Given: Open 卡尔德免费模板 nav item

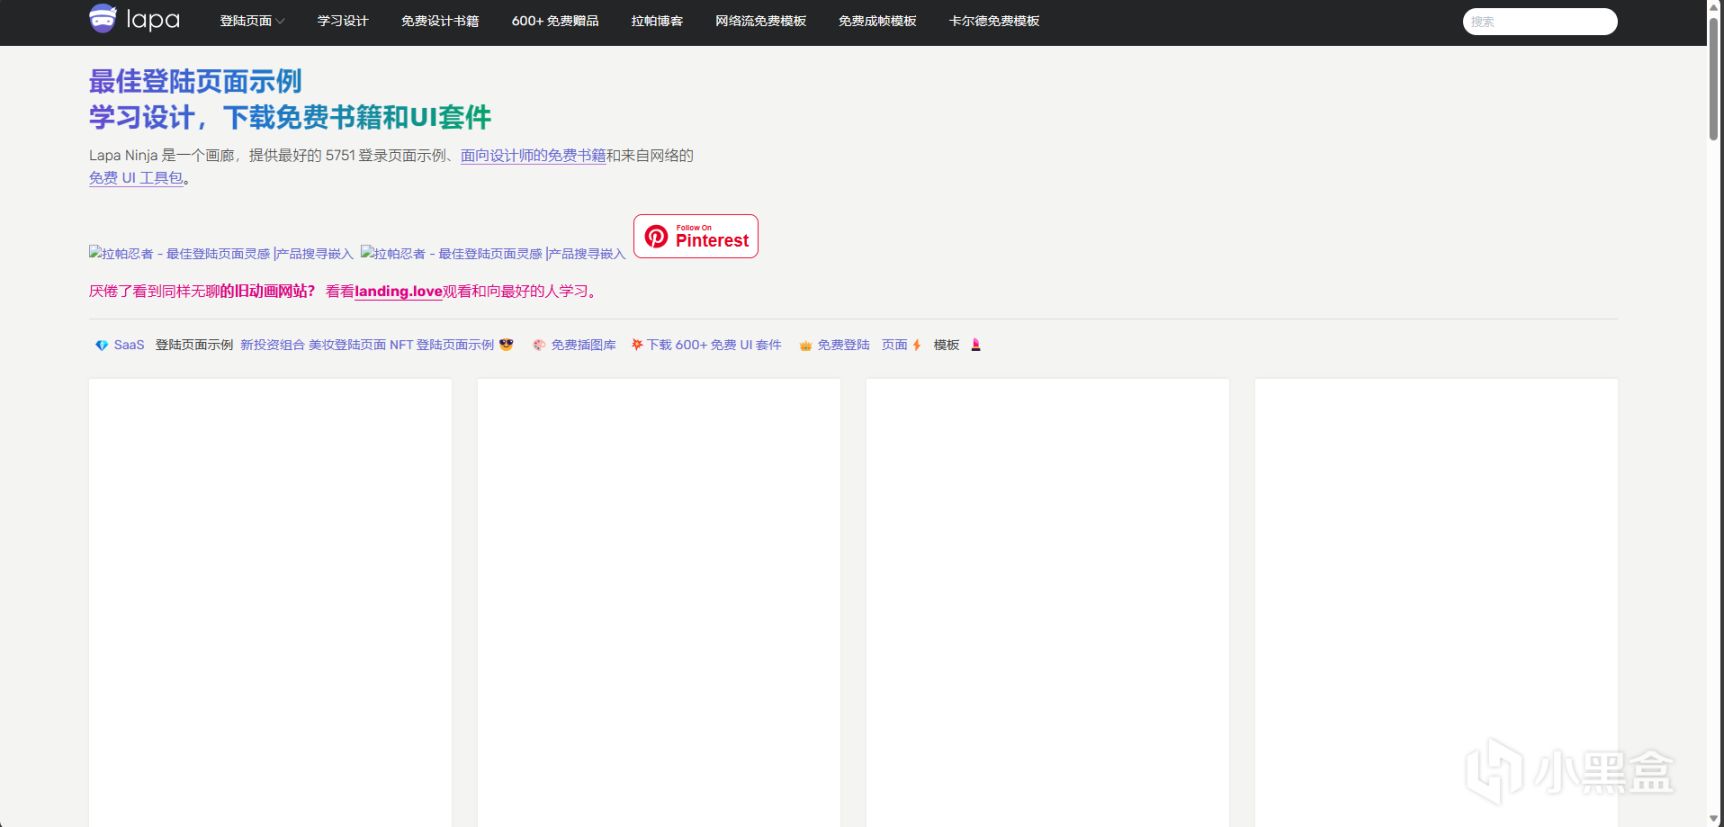Looking at the screenshot, I should pyautogui.click(x=994, y=21).
